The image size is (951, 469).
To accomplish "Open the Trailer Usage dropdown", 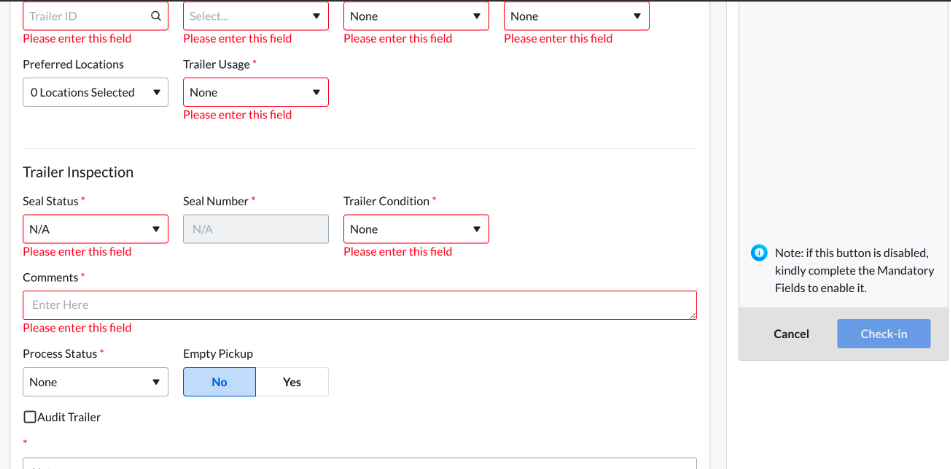I will pyautogui.click(x=255, y=93).
